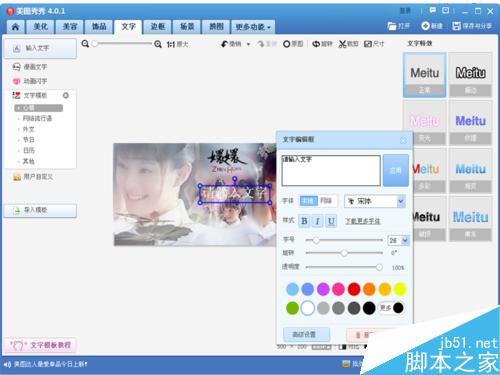Click the blue 应用 button

(396, 170)
